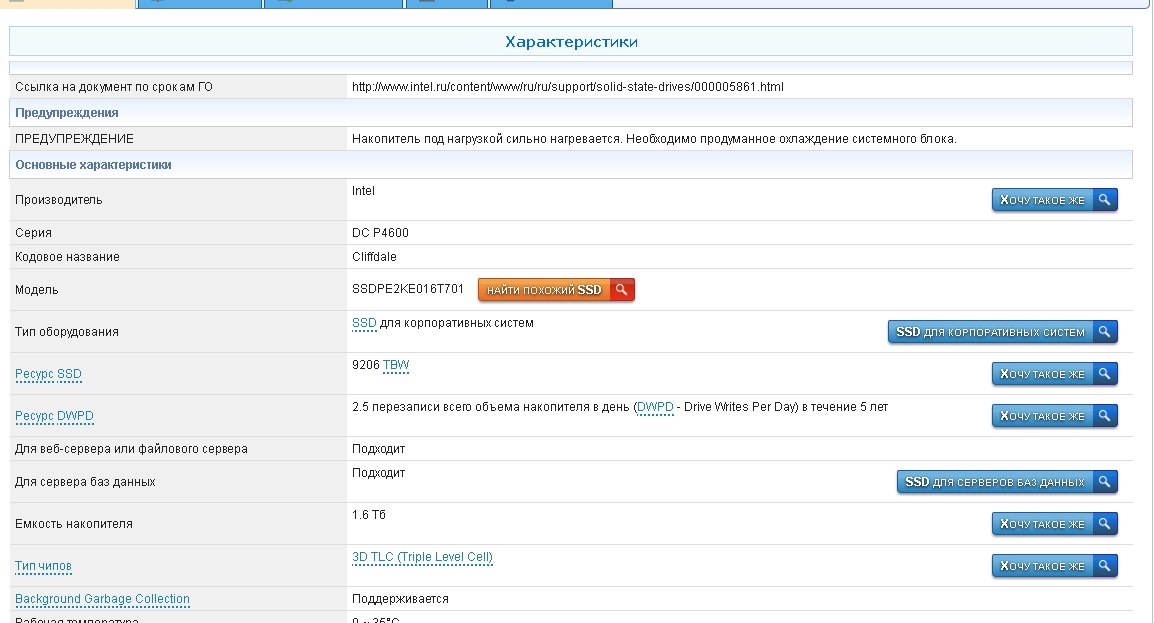Click 'Хочу такое же' in Емкость накопителя row

(x=1055, y=524)
